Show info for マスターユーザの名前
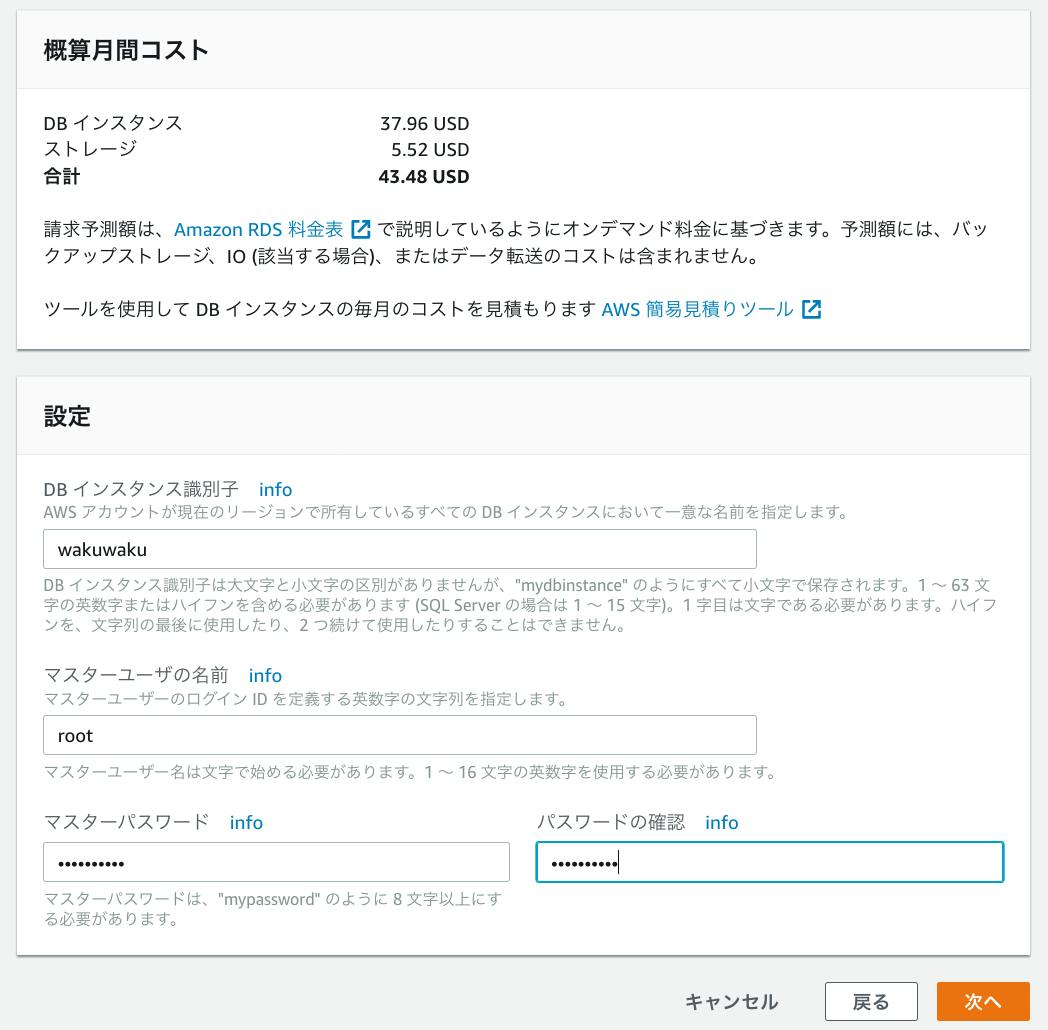Viewport: 1048px width, 1030px height. [265, 675]
